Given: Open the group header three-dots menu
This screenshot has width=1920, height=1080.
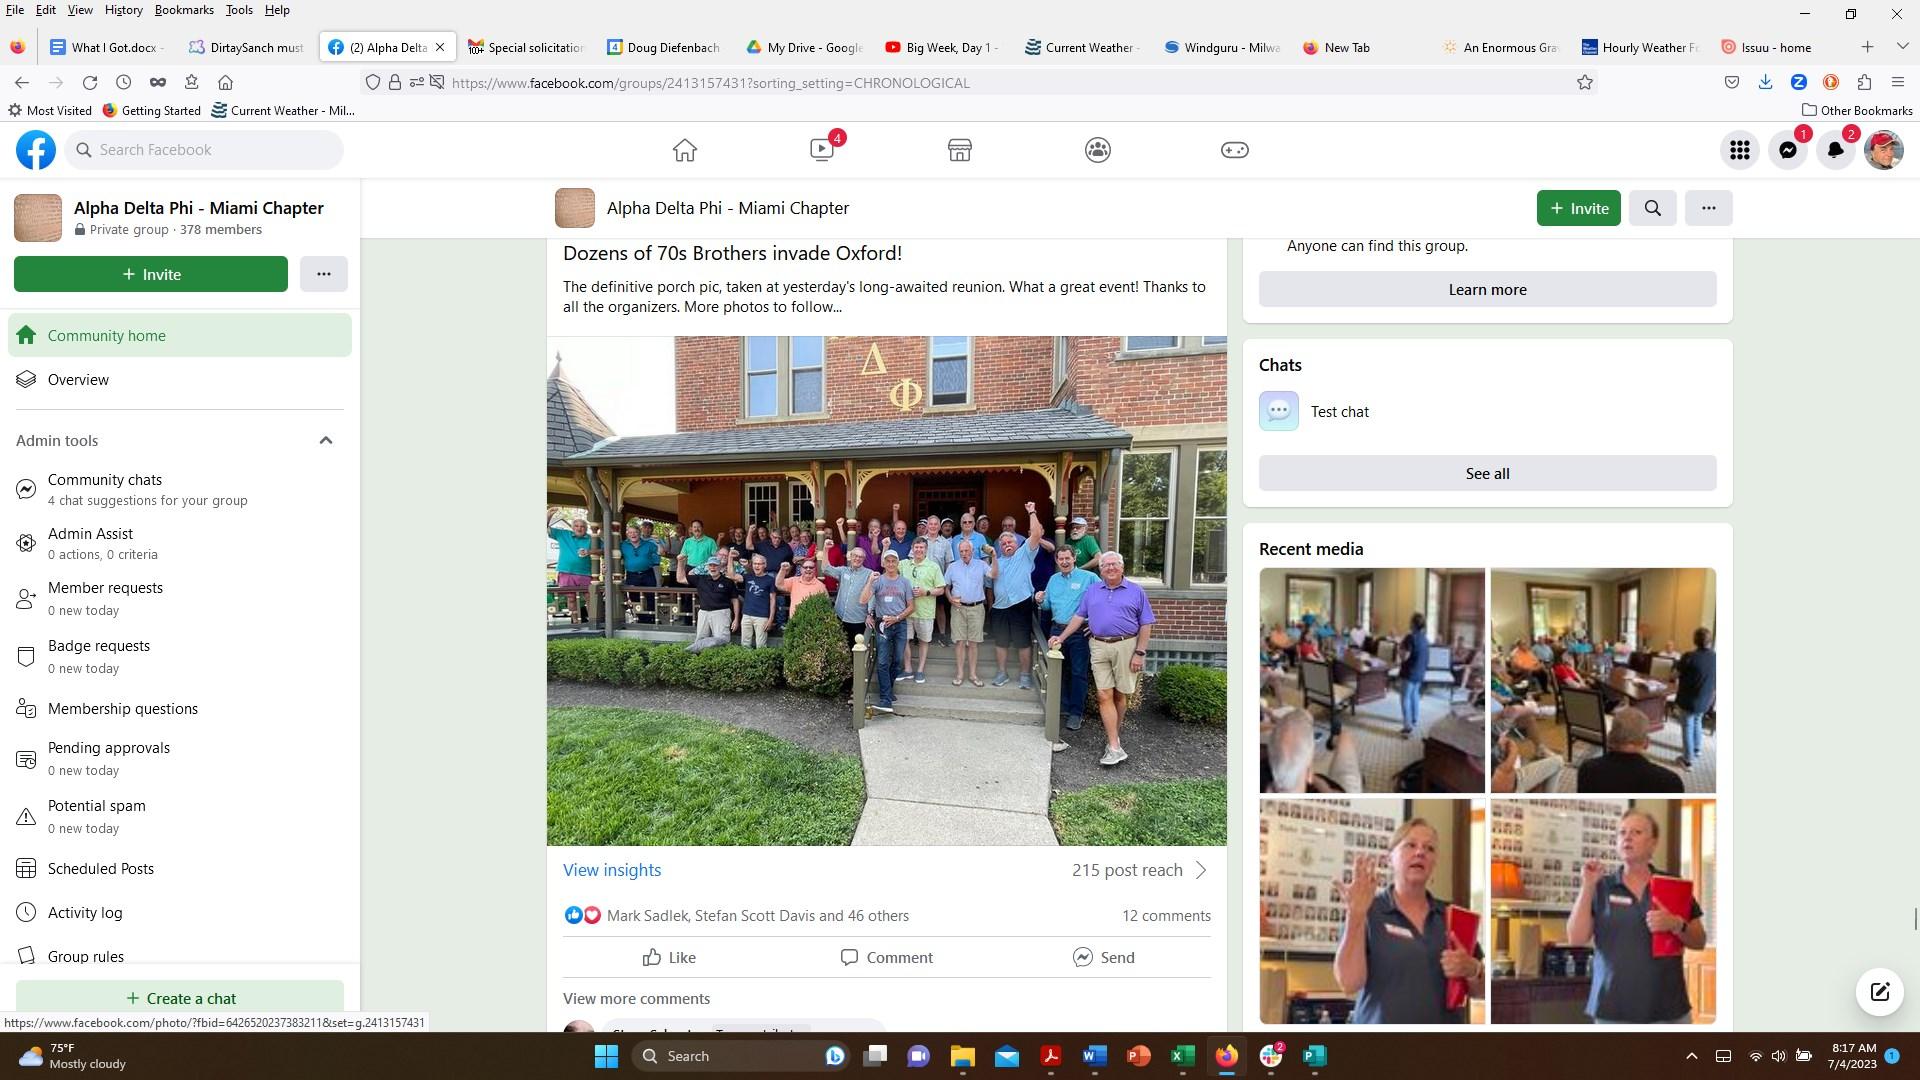Looking at the screenshot, I should pyautogui.click(x=1708, y=208).
